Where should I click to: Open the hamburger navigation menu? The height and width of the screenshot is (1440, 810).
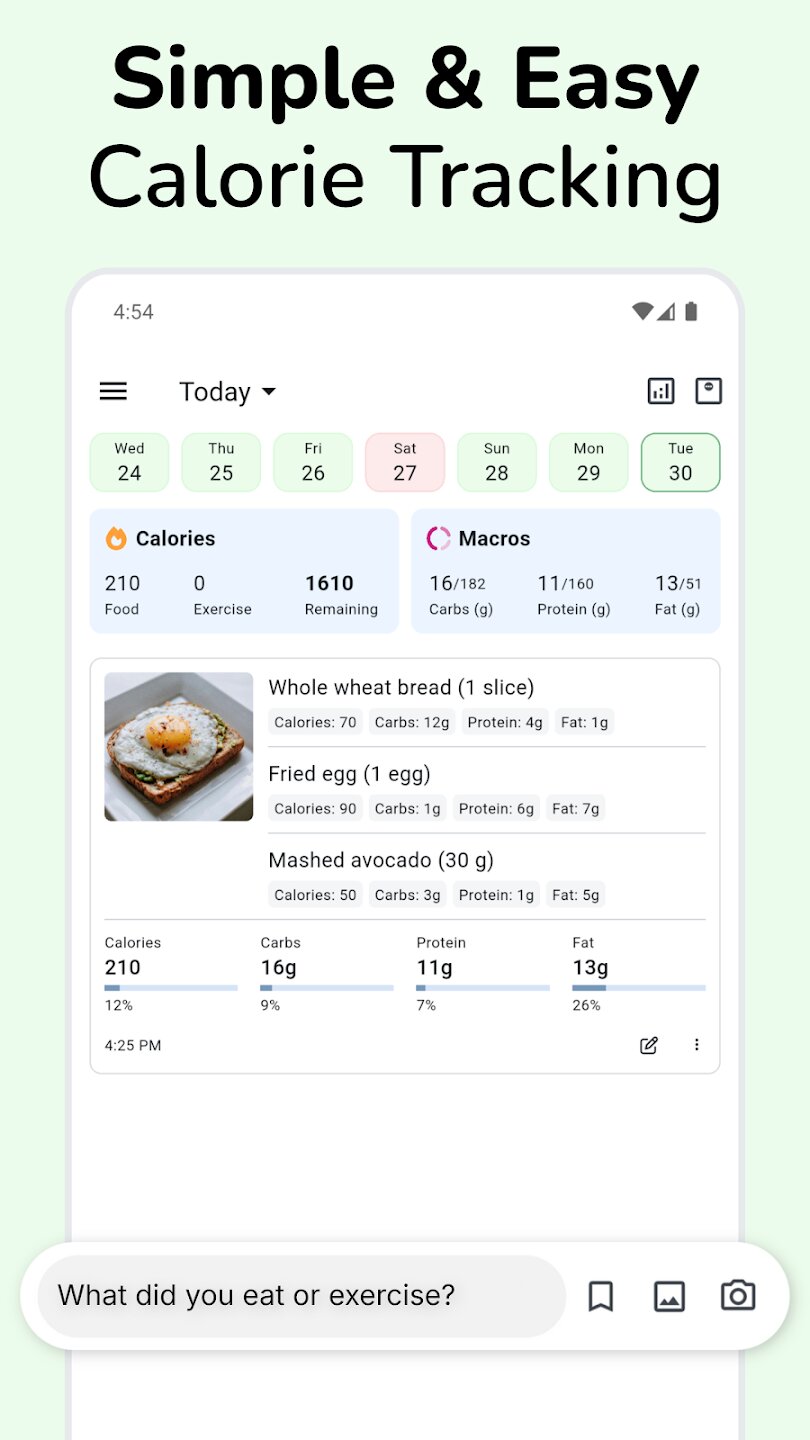(113, 391)
